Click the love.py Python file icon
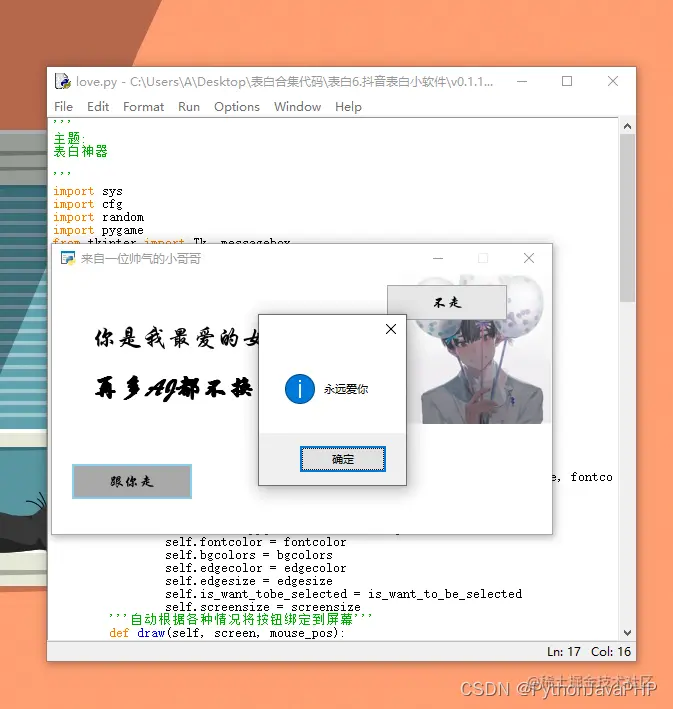 click(x=63, y=81)
